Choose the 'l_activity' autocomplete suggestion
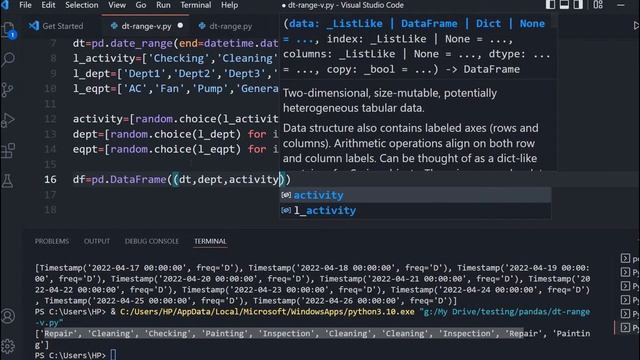The width and height of the screenshot is (640, 360). click(415, 211)
